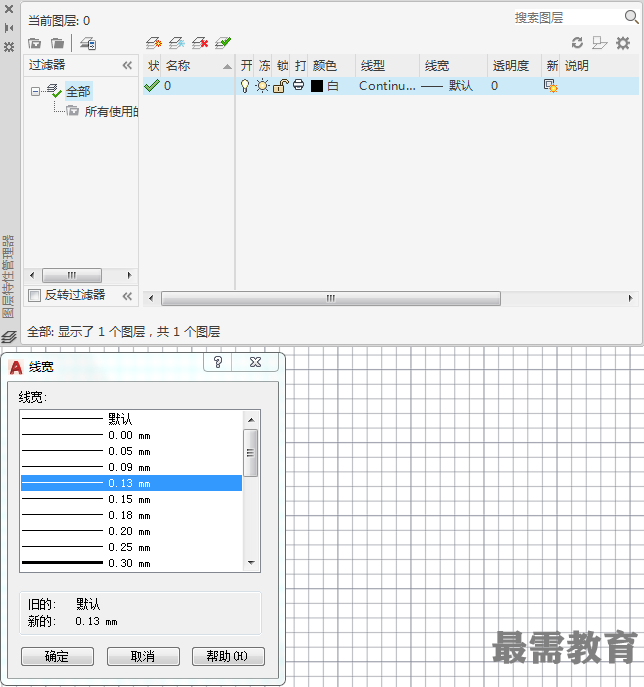Select the 0.00 mm lineweight
Image resolution: width=644 pixels, height=687 pixels.
pyautogui.click(x=131, y=435)
